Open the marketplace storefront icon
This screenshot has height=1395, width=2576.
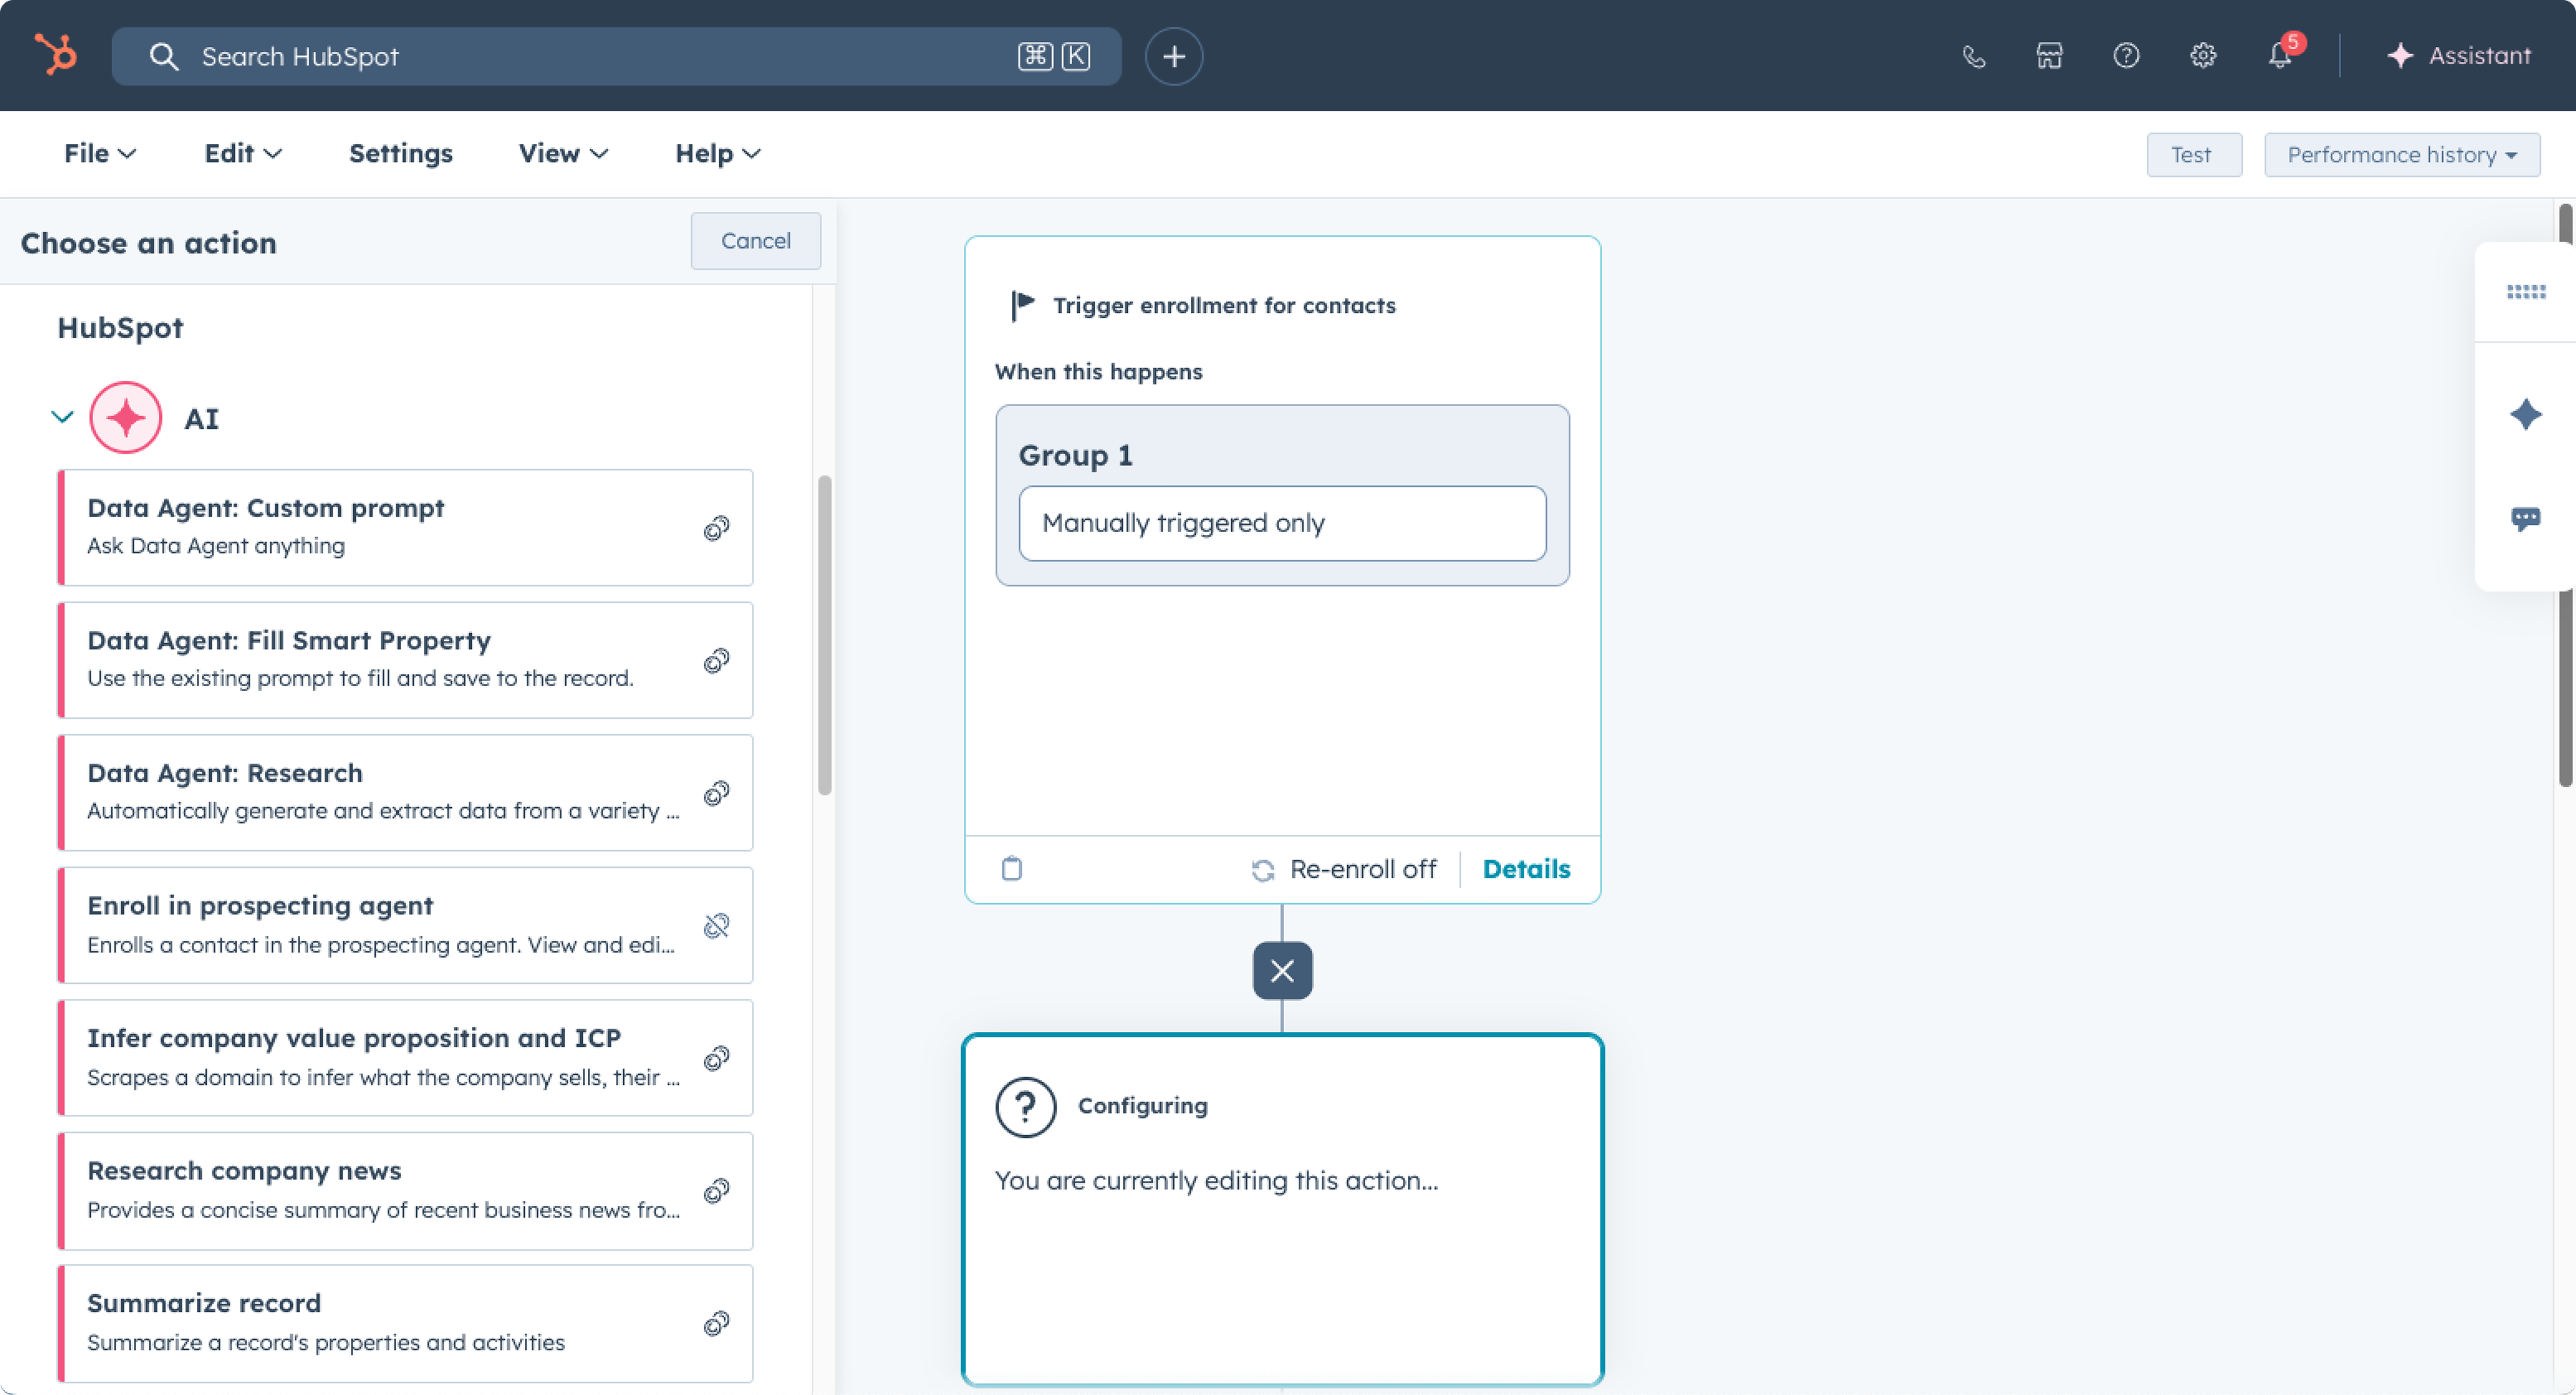[2049, 56]
